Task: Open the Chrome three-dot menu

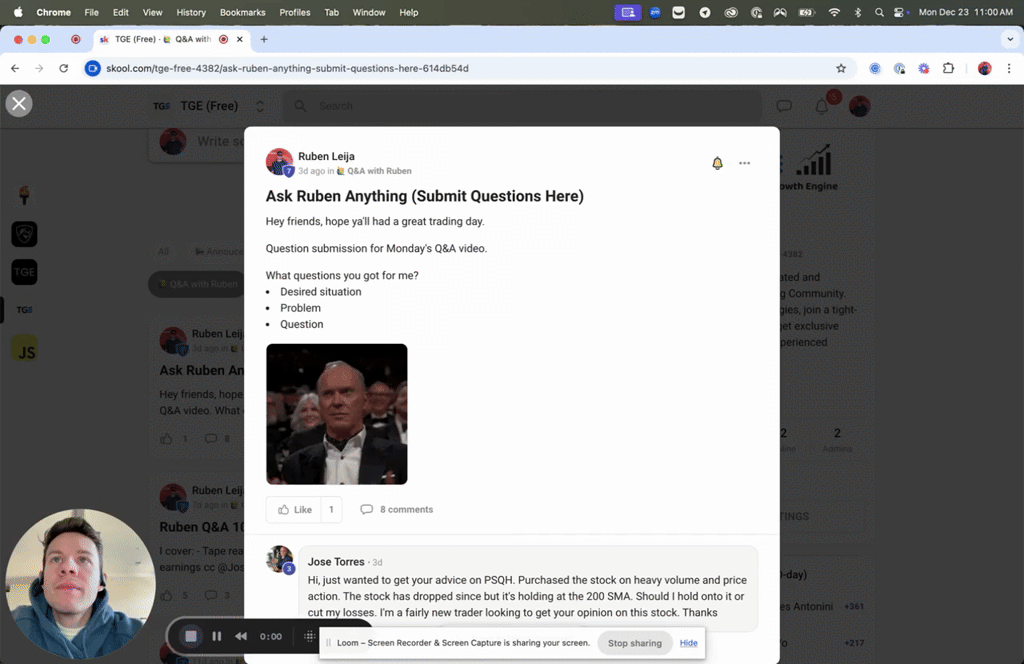Action: point(1009,69)
